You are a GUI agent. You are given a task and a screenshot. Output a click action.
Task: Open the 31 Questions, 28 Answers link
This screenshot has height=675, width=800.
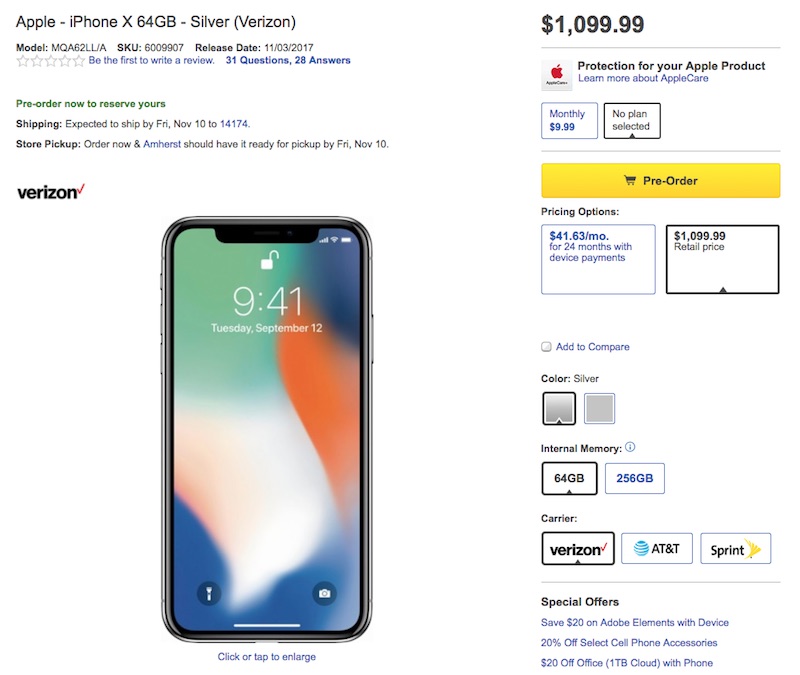[x=288, y=61]
